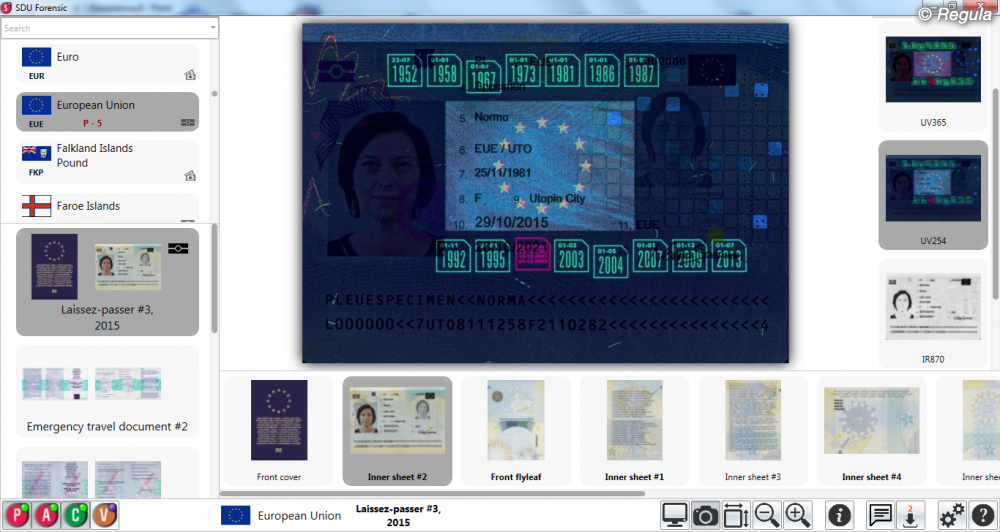
Task: Open the Front flyleaf page thumbnail
Action: (515, 432)
